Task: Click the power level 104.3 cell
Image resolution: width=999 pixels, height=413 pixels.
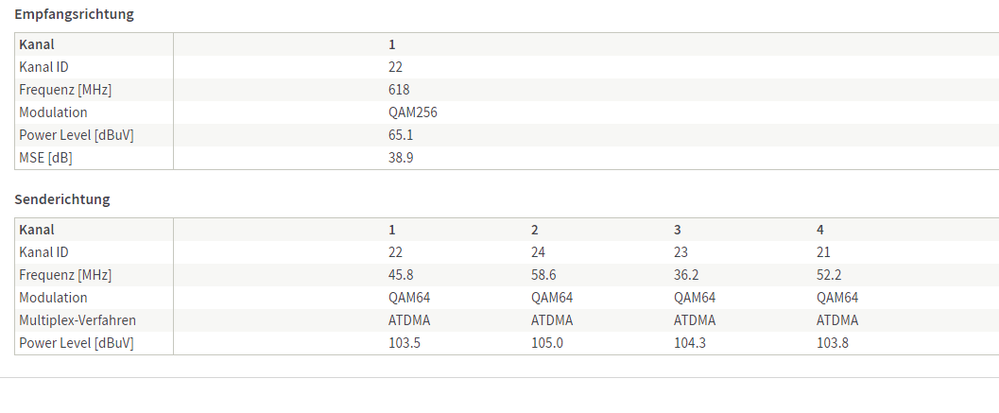Action: [690, 343]
